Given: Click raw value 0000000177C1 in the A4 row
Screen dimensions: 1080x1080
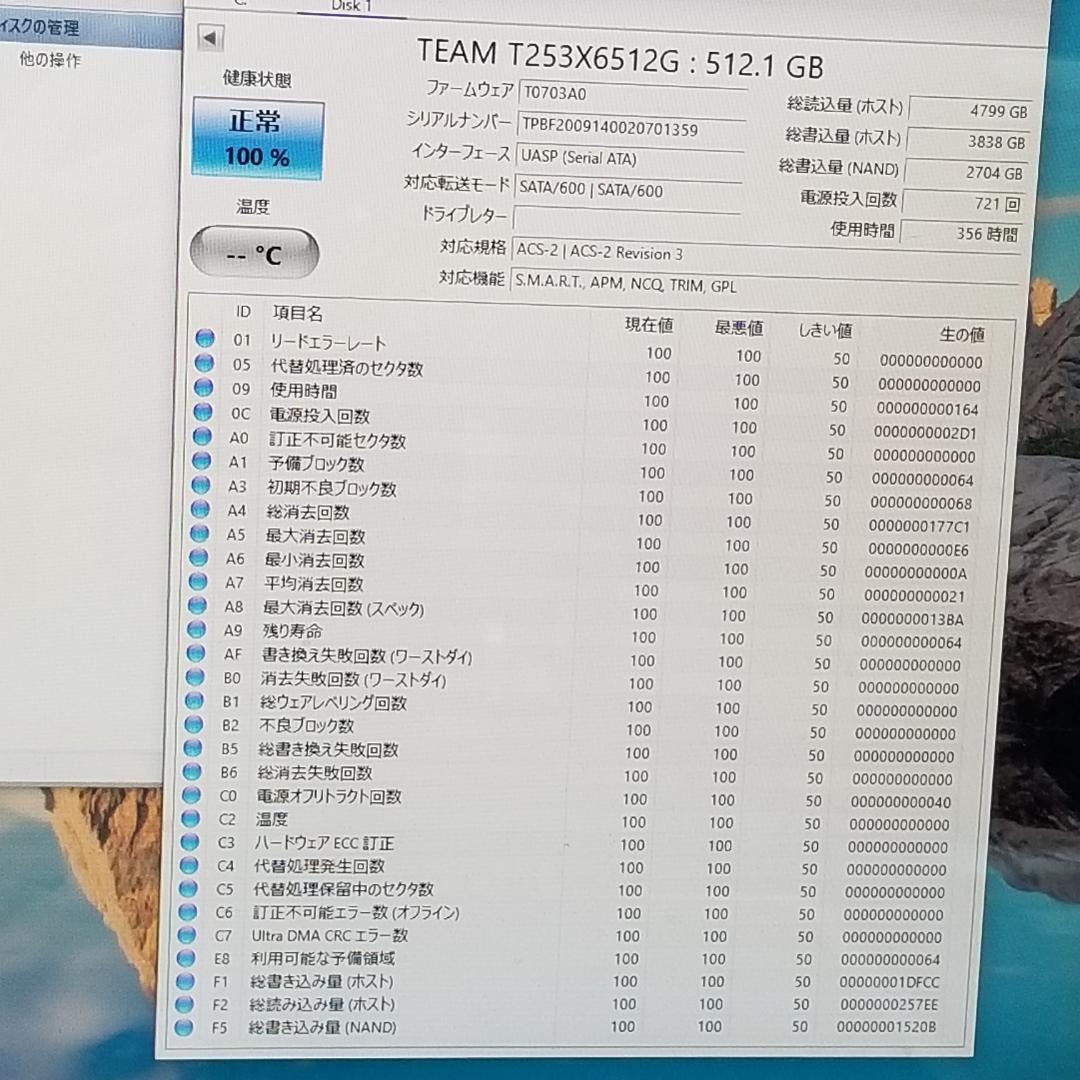Looking at the screenshot, I should (919, 527).
